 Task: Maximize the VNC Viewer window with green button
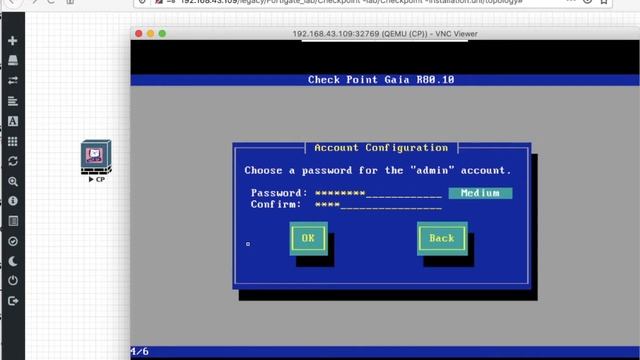(162, 33)
